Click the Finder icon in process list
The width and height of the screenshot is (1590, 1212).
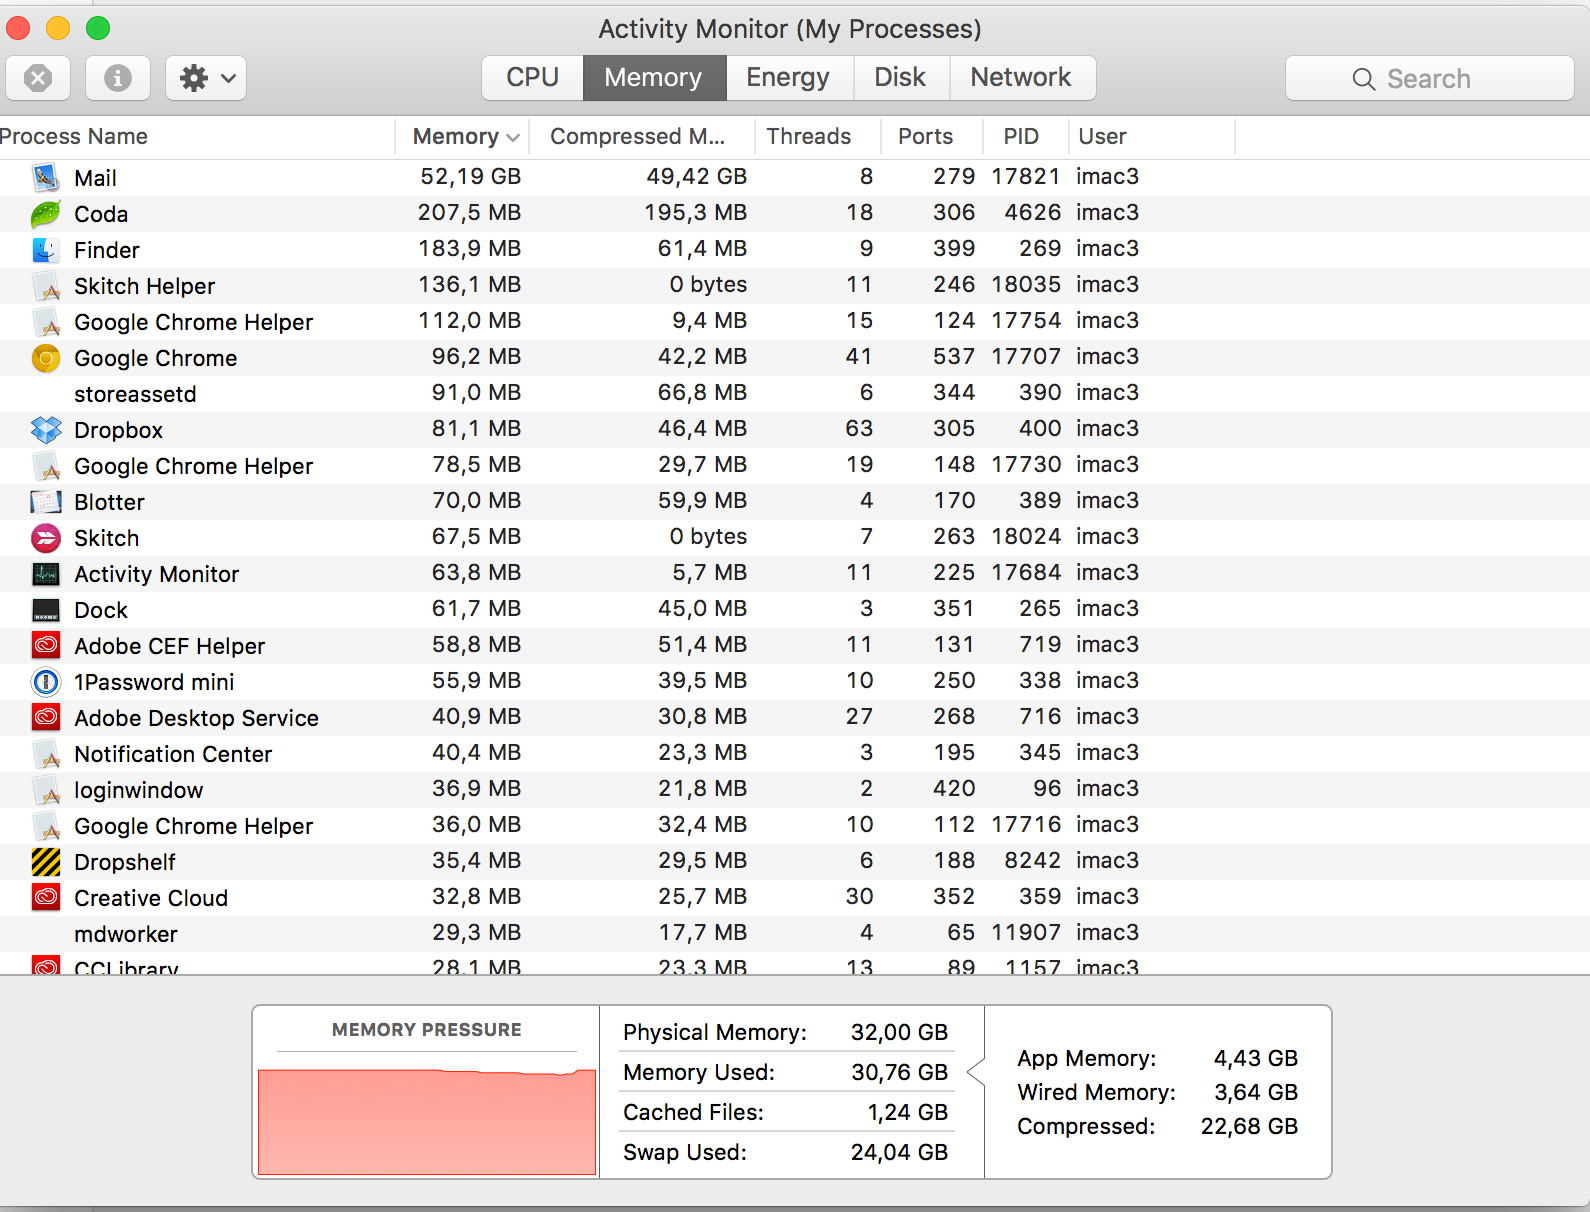[46, 250]
